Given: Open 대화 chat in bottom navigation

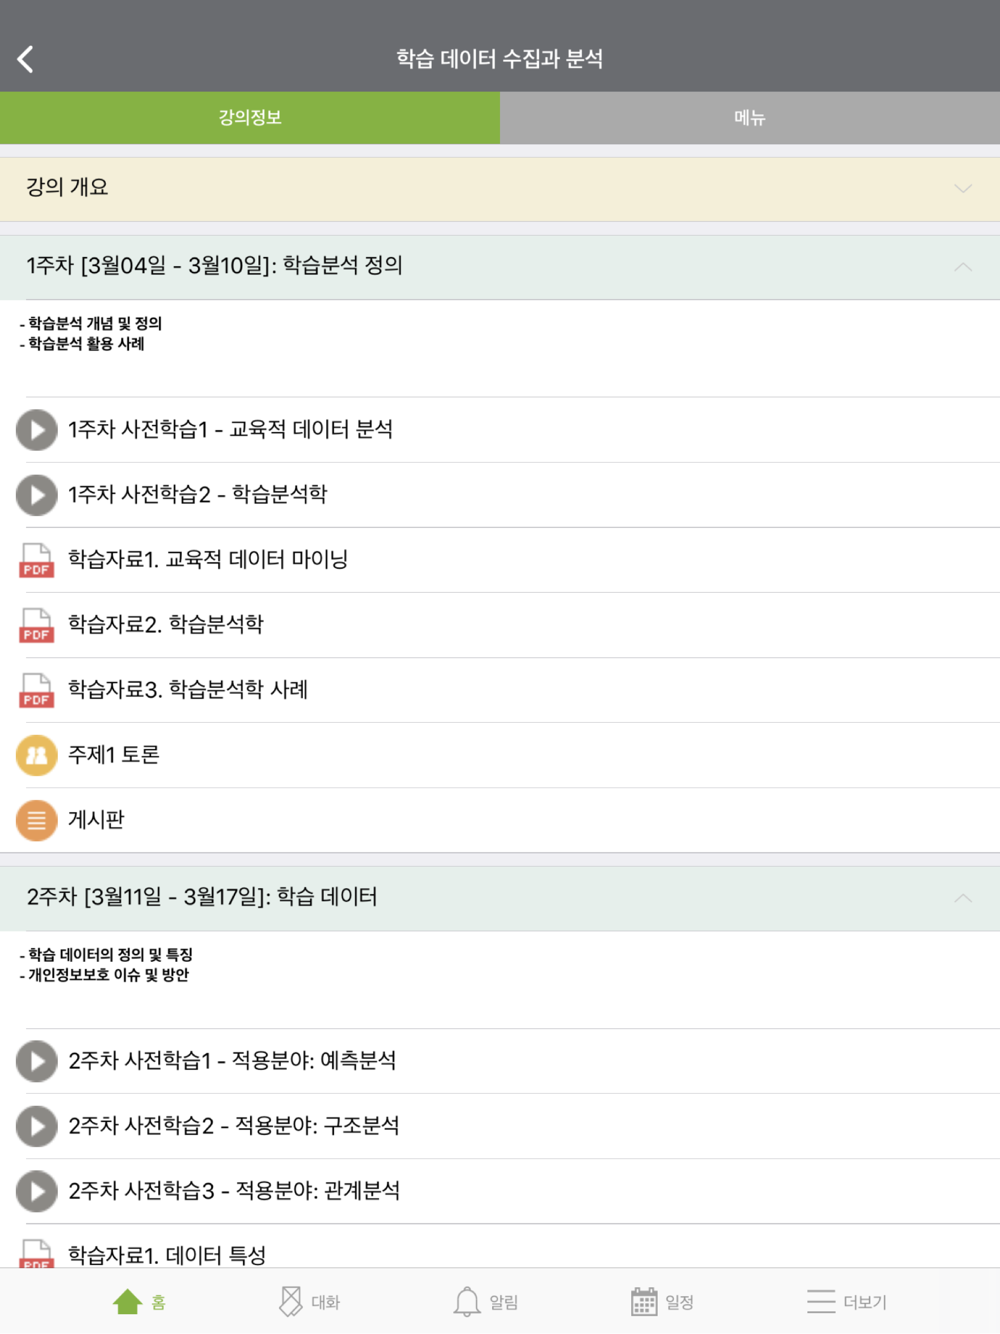Looking at the screenshot, I should click(x=310, y=1302).
